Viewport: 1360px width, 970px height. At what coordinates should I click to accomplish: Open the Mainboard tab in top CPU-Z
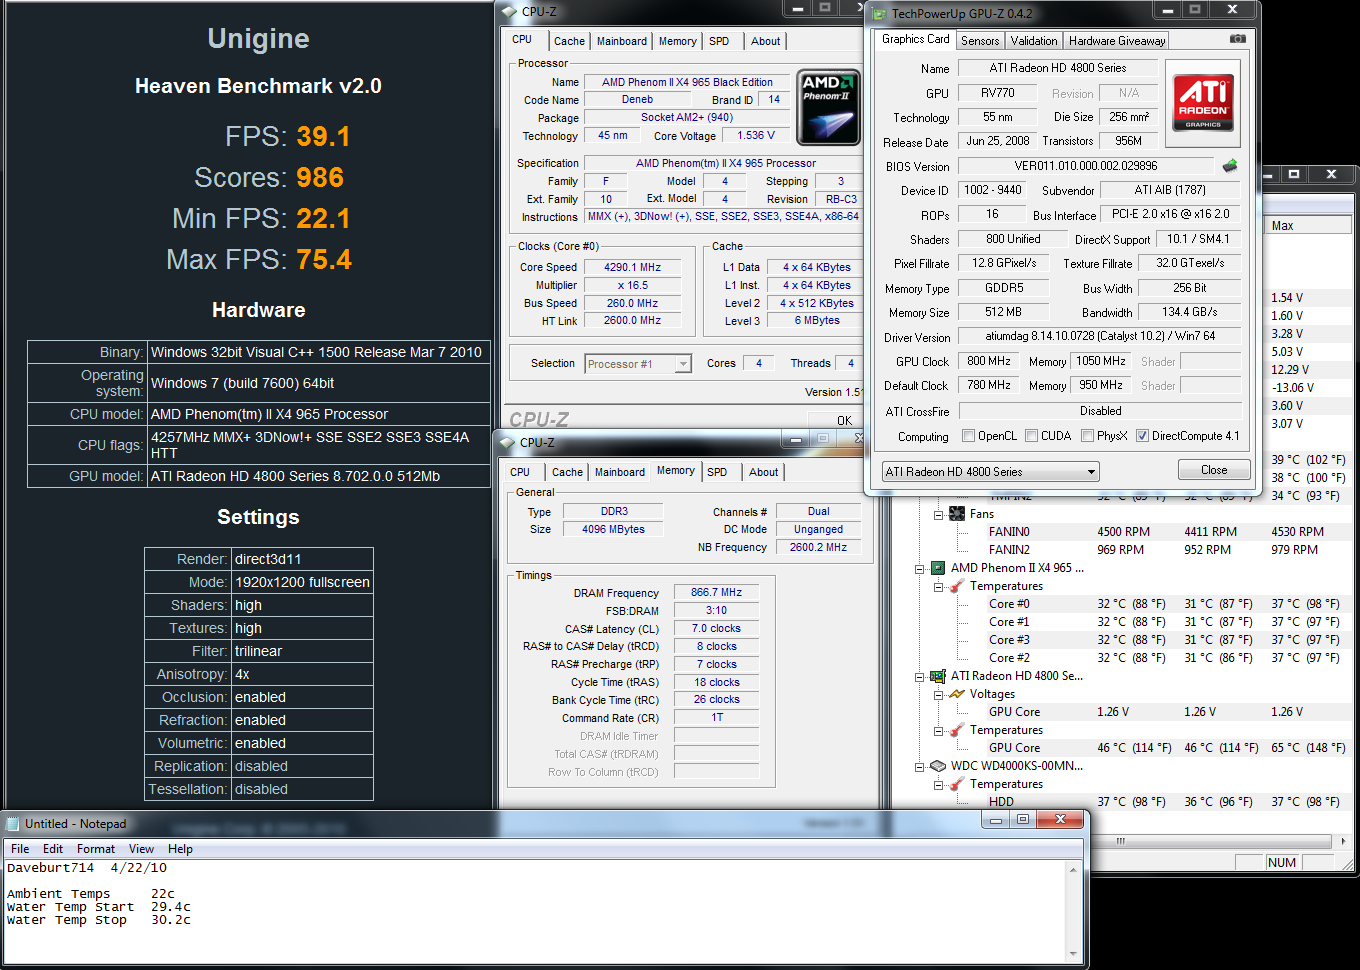pyautogui.click(x=621, y=41)
